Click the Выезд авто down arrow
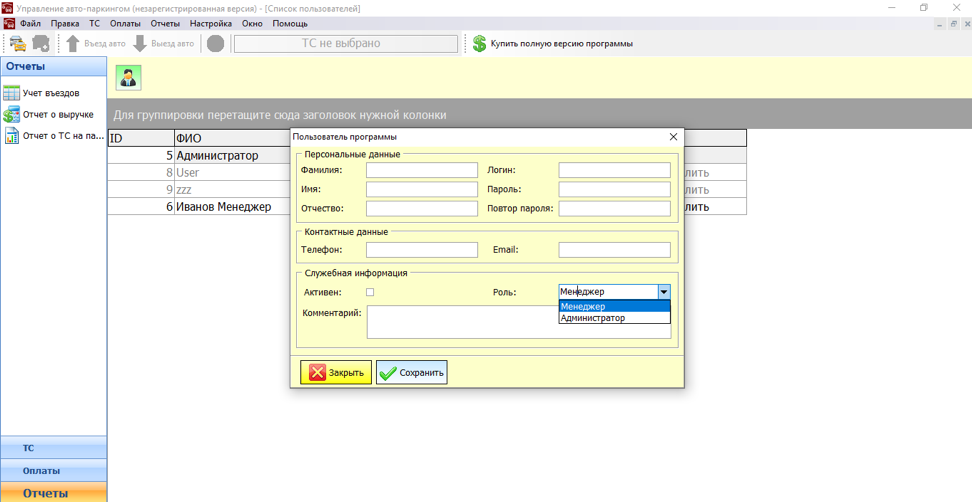Image resolution: width=972 pixels, height=502 pixels. pyautogui.click(x=140, y=43)
